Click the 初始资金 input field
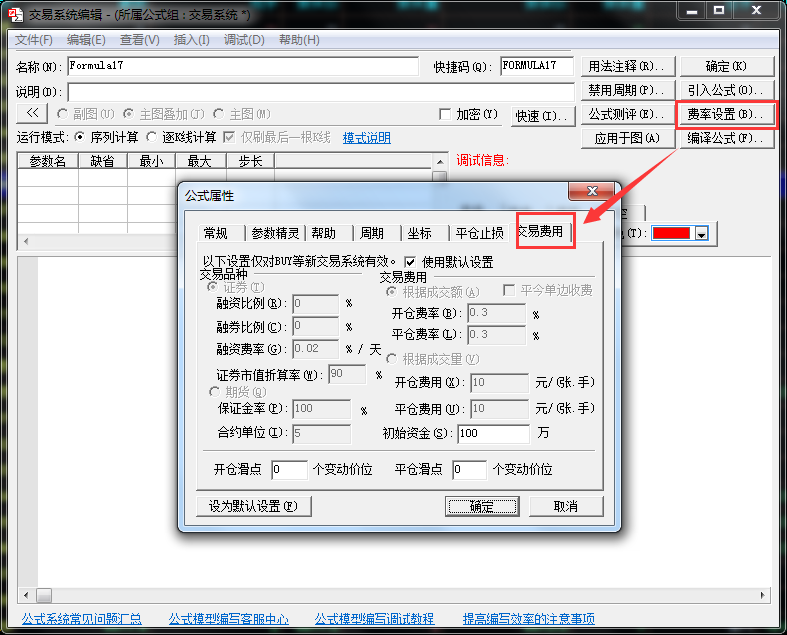Viewport: 787px width, 635px height. click(x=493, y=434)
